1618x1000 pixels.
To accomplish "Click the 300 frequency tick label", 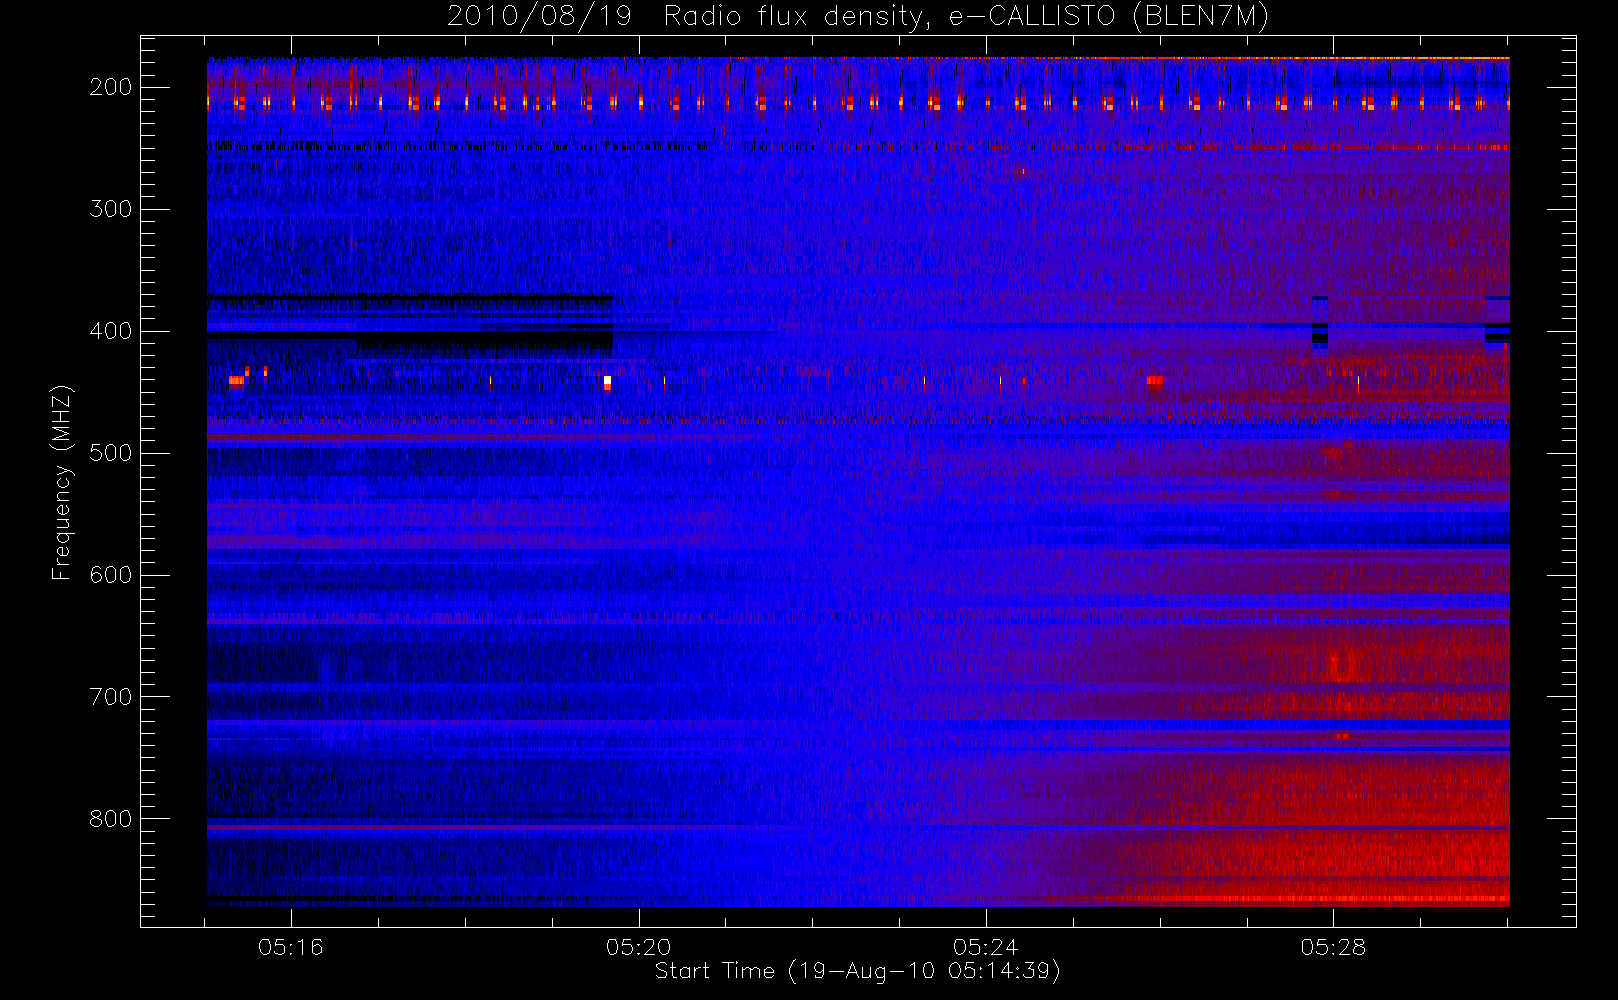I will [x=111, y=209].
